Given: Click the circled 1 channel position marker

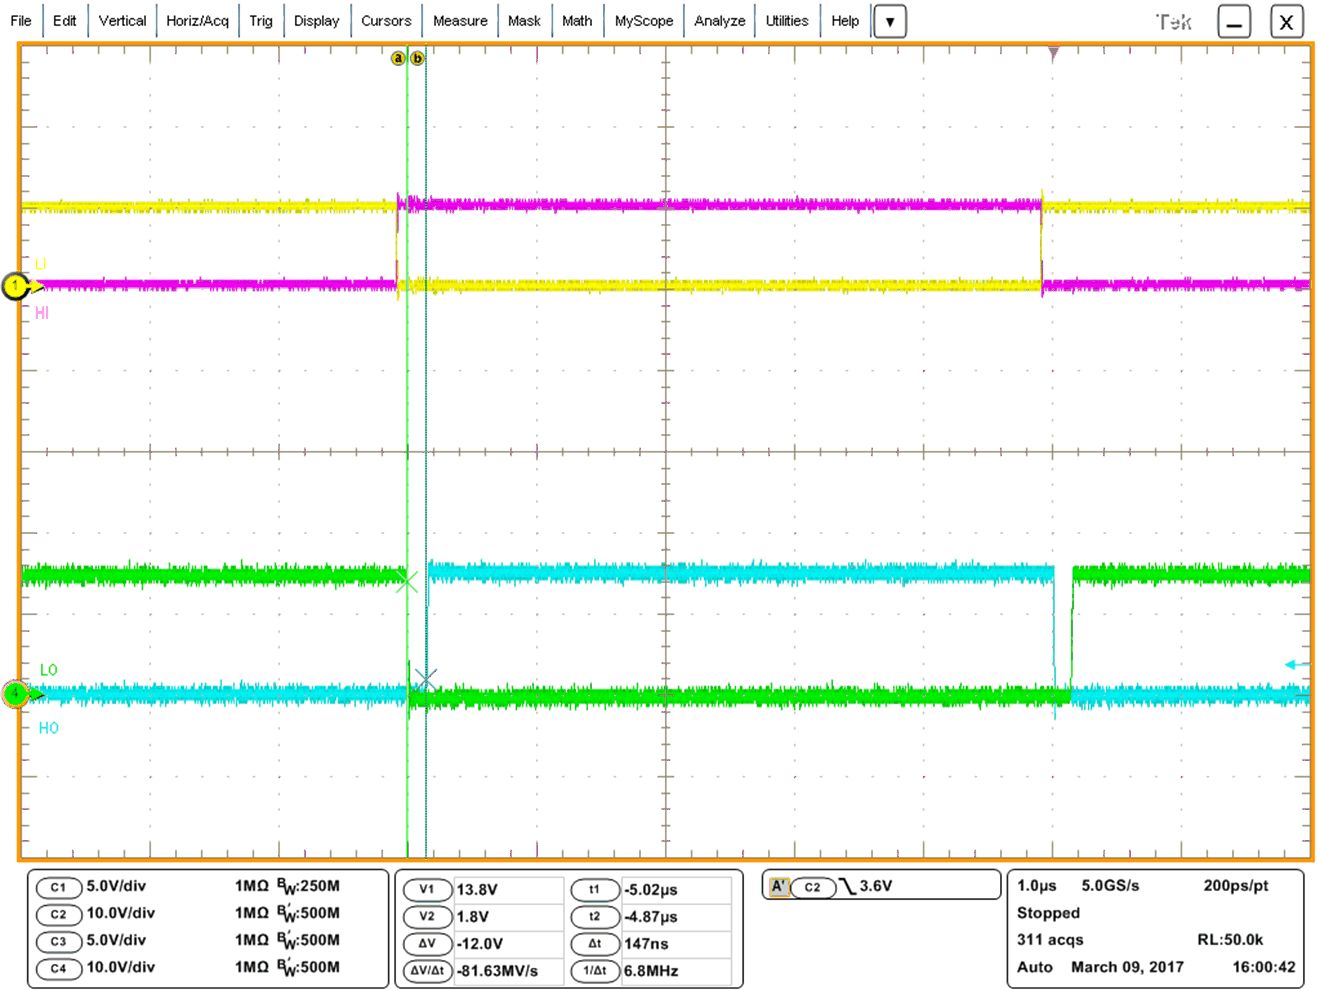Looking at the screenshot, I should 15,286.
